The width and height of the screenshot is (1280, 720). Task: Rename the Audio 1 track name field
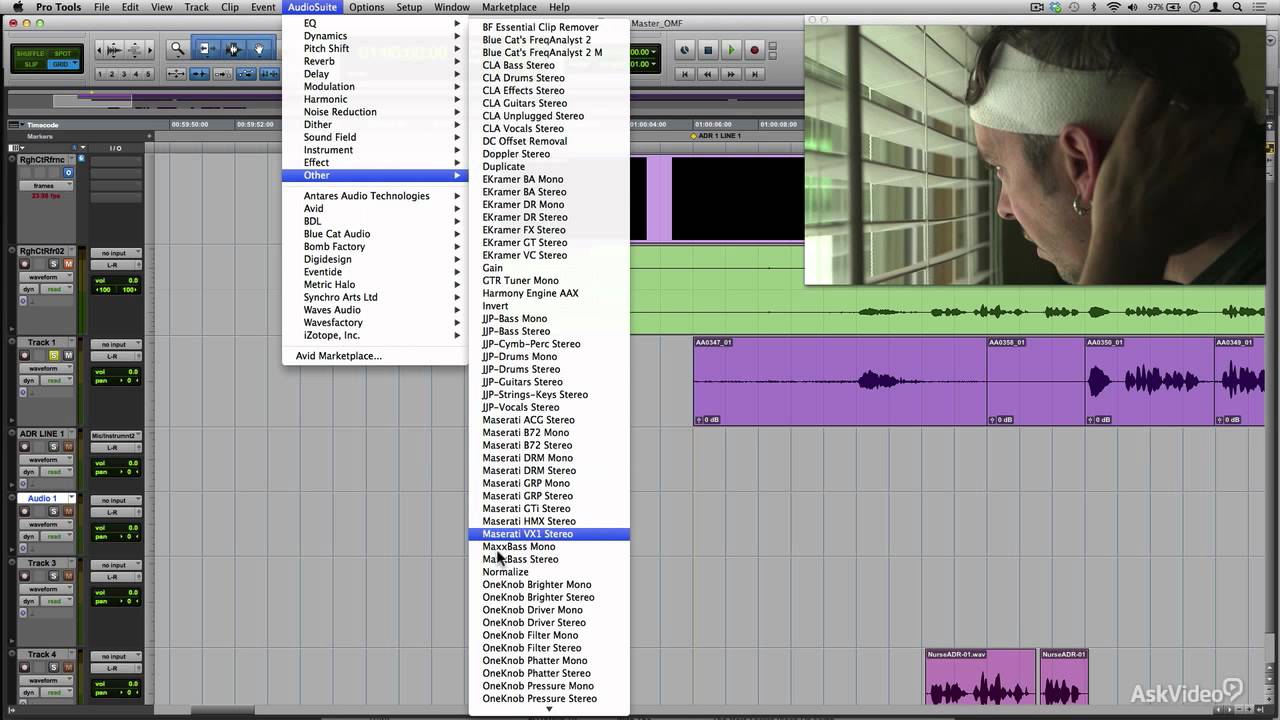43,498
